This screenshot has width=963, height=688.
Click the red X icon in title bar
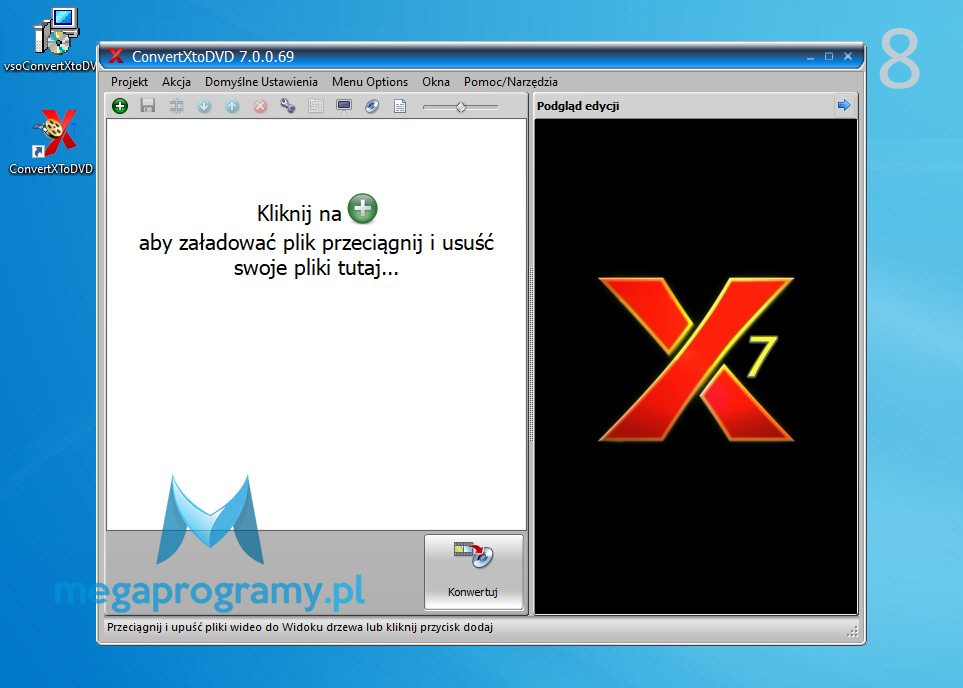(116, 56)
